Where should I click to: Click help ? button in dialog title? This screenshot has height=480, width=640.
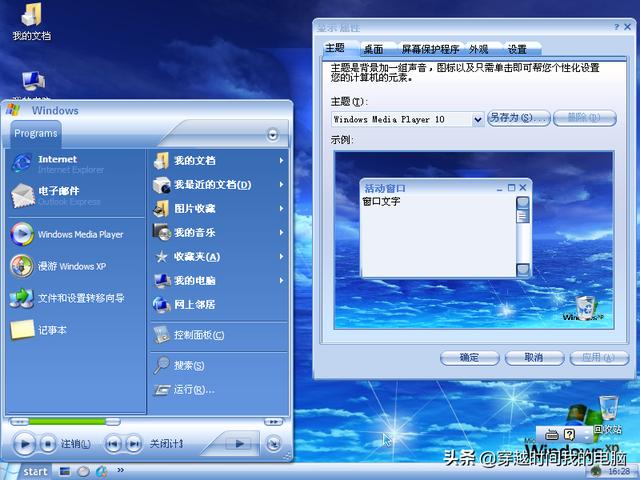(x=616, y=27)
